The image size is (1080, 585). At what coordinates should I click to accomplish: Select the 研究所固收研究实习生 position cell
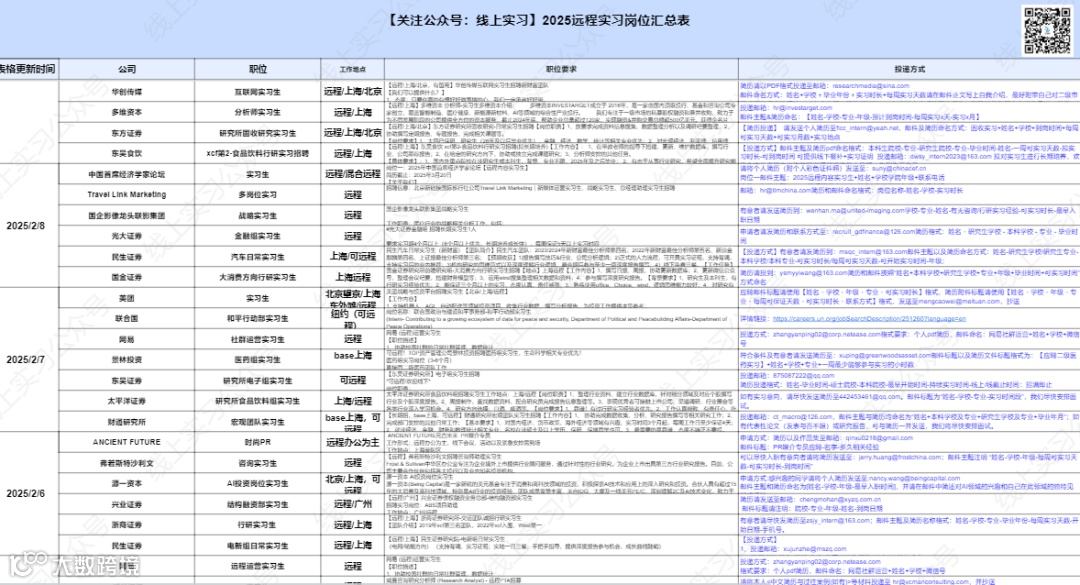[x=258, y=133]
